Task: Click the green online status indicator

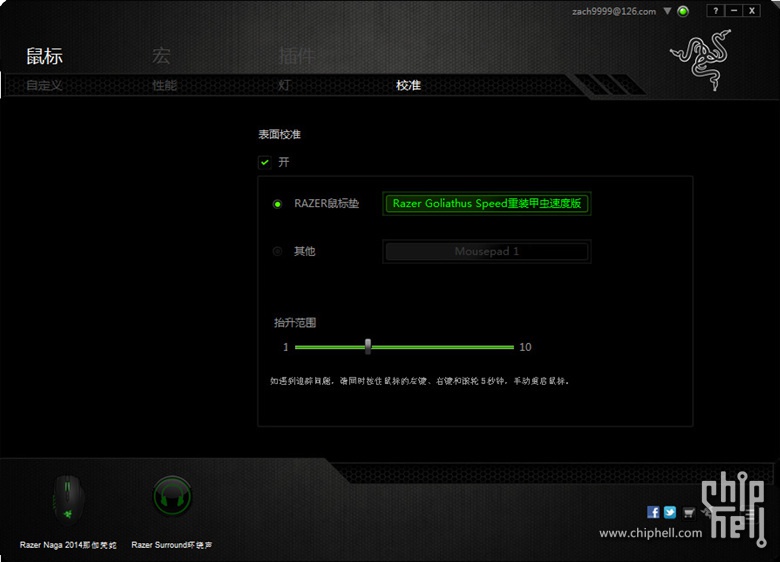Action: pos(683,11)
